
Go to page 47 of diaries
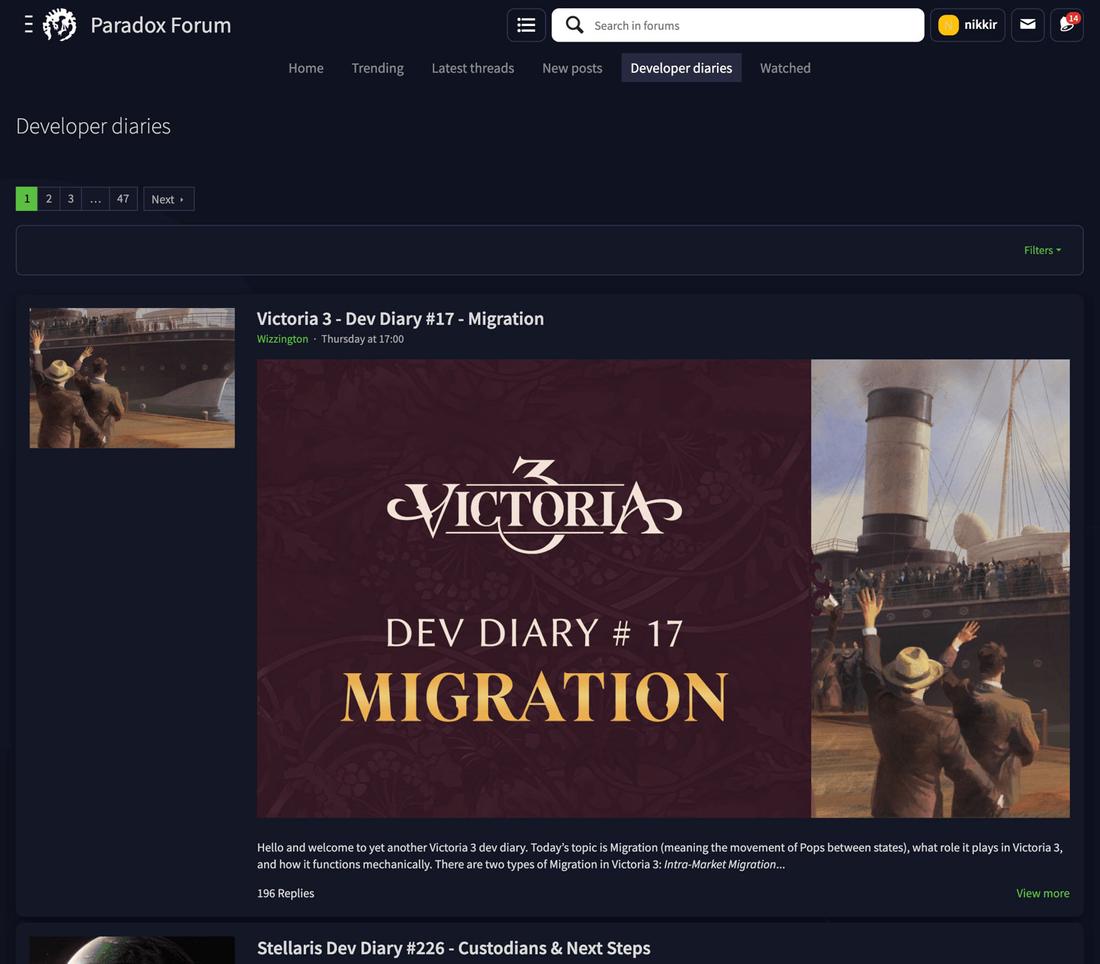pos(123,199)
